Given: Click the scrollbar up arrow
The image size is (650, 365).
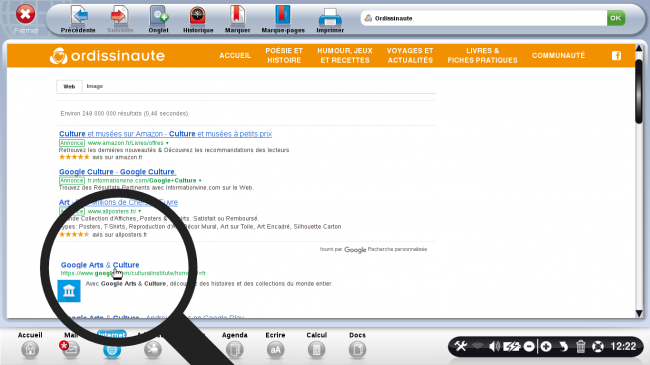Looking at the screenshot, I should (x=639, y=49).
